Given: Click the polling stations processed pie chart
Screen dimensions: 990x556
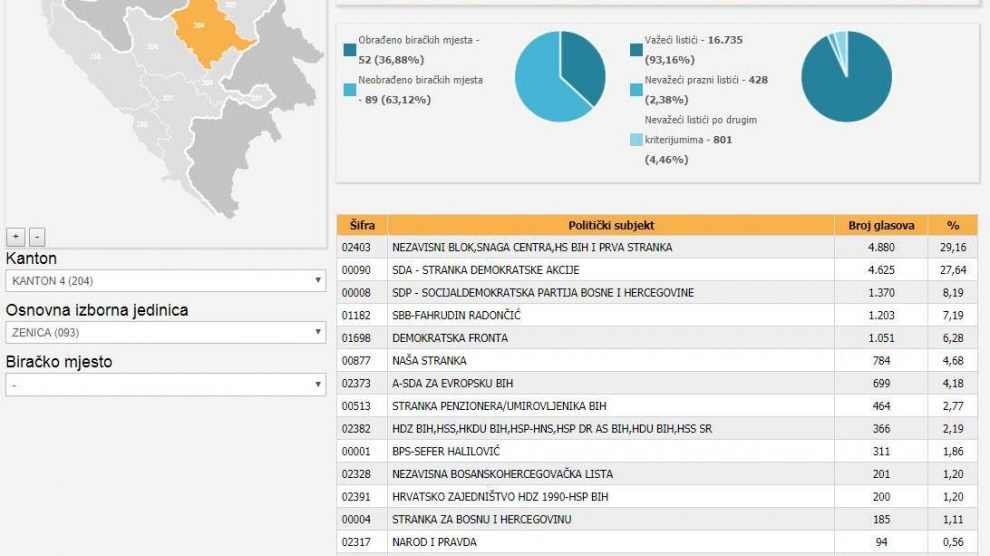Looking at the screenshot, I should click(560, 77).
